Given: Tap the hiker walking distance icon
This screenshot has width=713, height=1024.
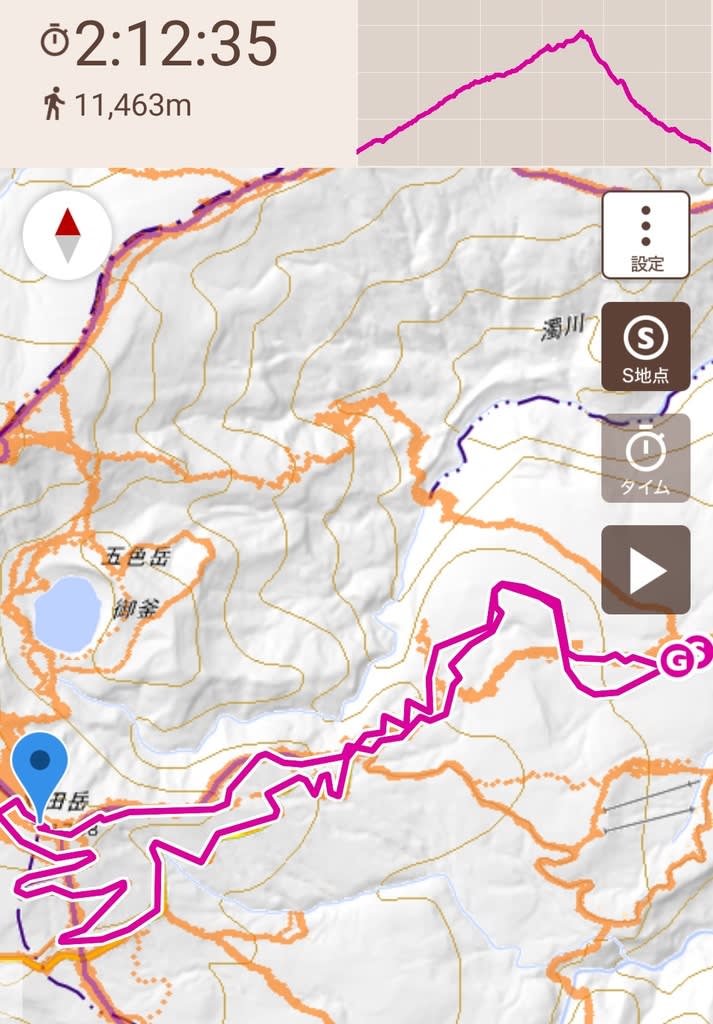Looking at the screenshot, I should pos(55,105).
